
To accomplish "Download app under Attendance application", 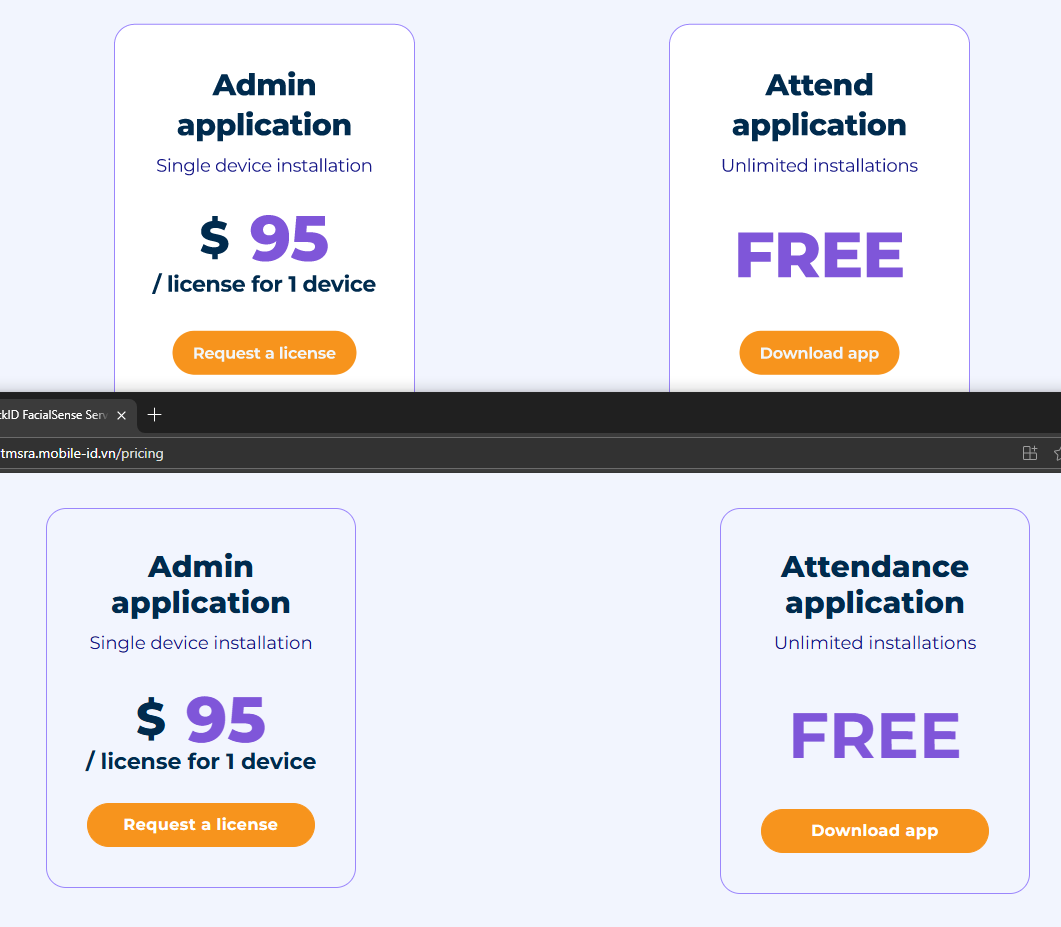I will coord(874,831).
